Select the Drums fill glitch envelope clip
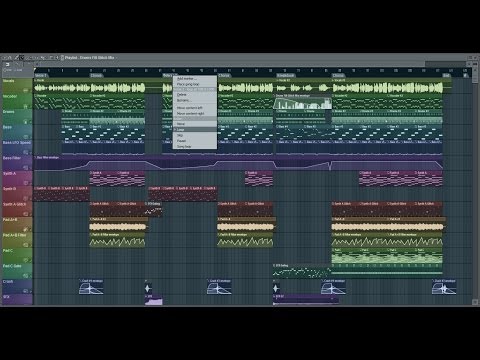The width and height of the screenshot is (480, 360). click(302, 102)
